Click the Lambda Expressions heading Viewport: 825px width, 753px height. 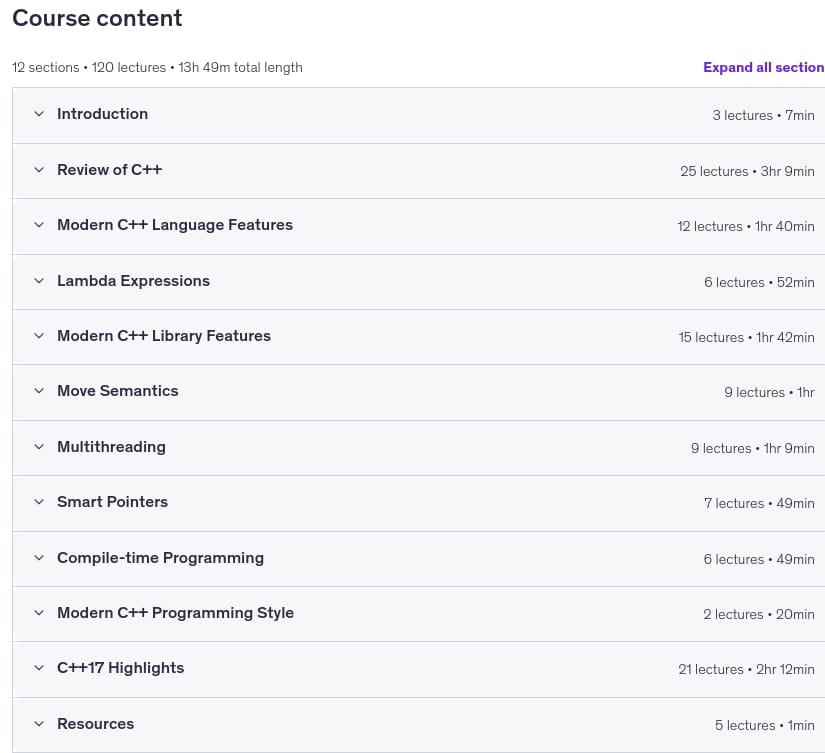click(133, 280)
